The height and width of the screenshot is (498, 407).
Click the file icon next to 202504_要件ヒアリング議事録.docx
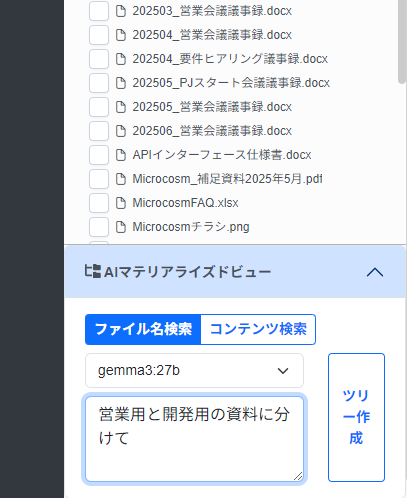tap(120, 59)
